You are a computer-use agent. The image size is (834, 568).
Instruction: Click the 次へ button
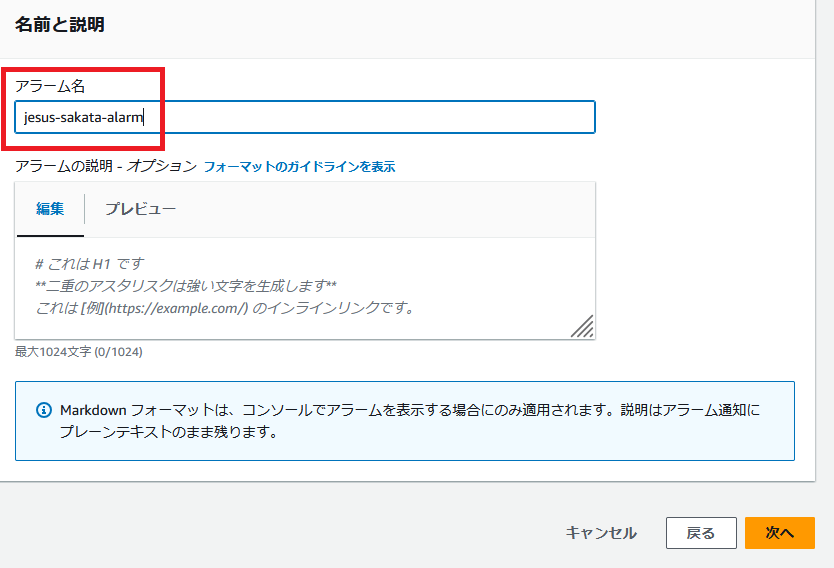[780, 533]
